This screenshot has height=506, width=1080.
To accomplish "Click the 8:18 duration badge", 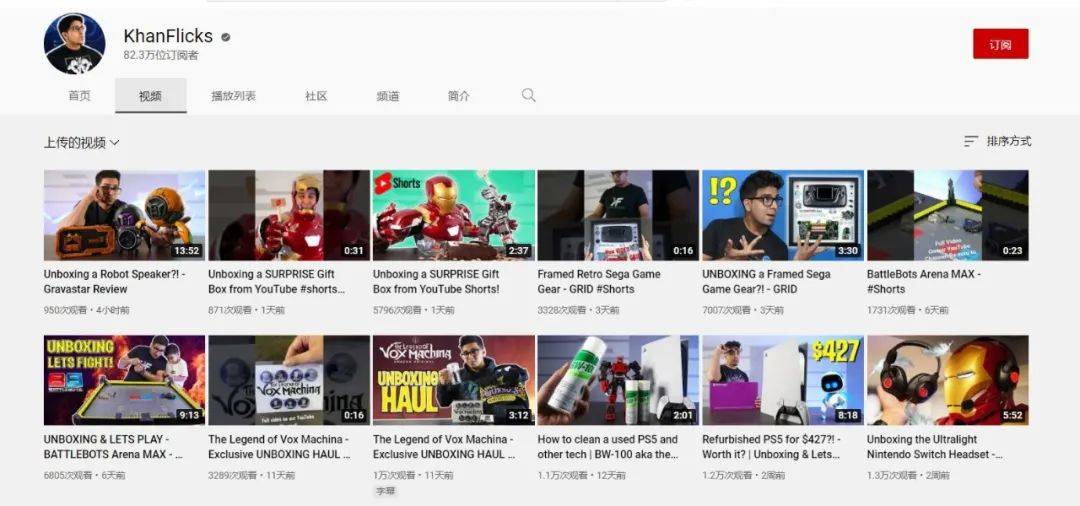I will [848, 416].
